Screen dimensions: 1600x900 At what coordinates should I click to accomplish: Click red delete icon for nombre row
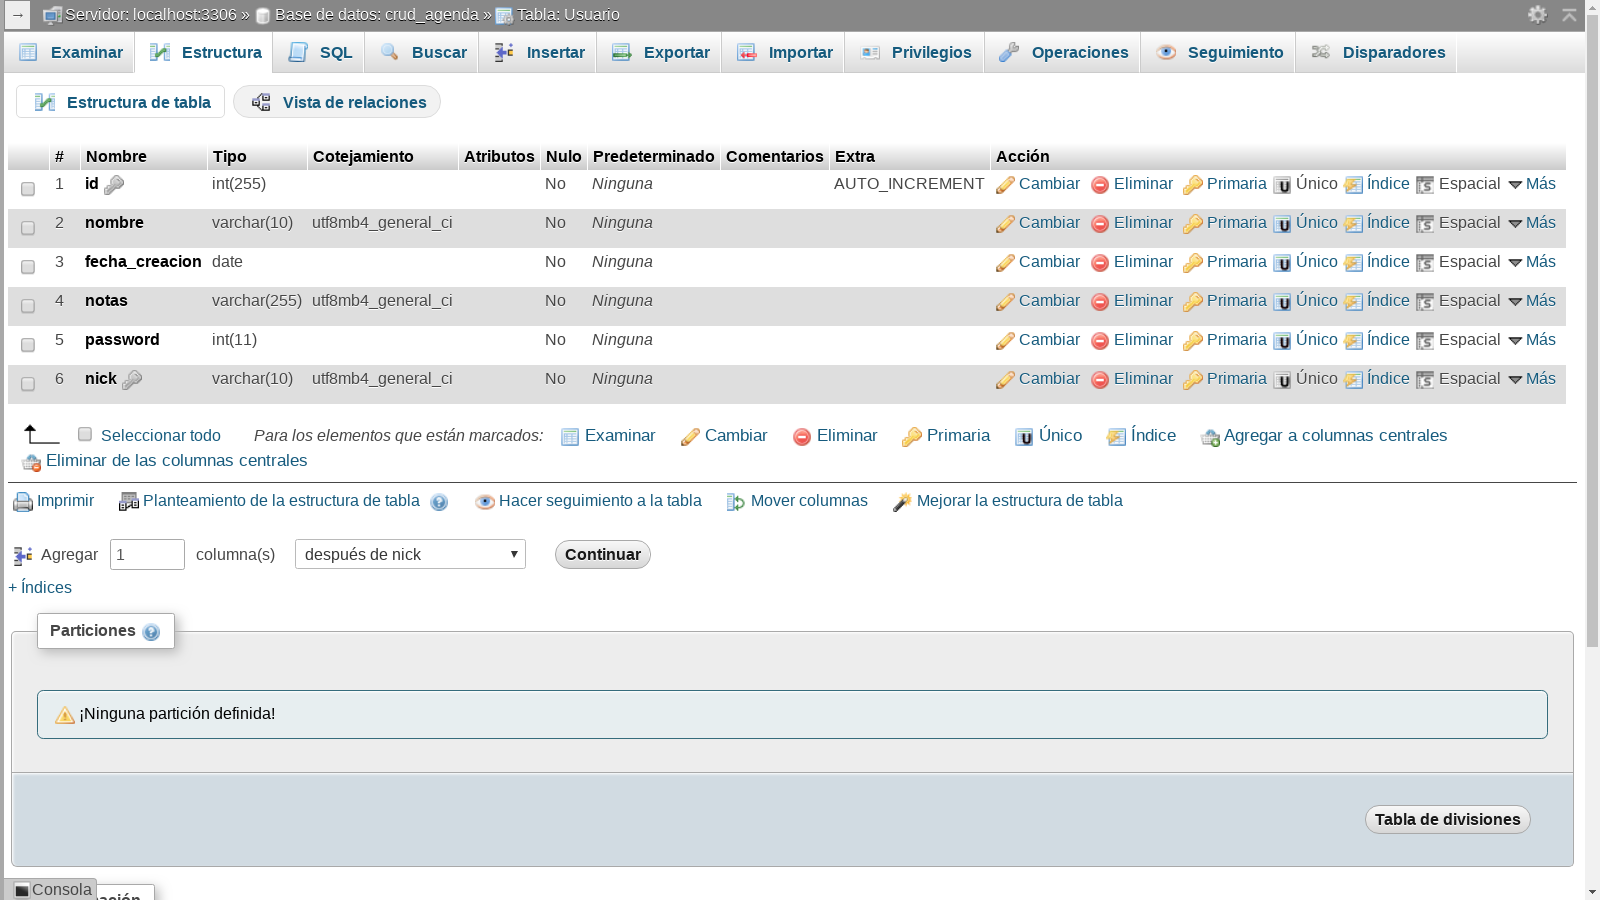click(1100, 224)
